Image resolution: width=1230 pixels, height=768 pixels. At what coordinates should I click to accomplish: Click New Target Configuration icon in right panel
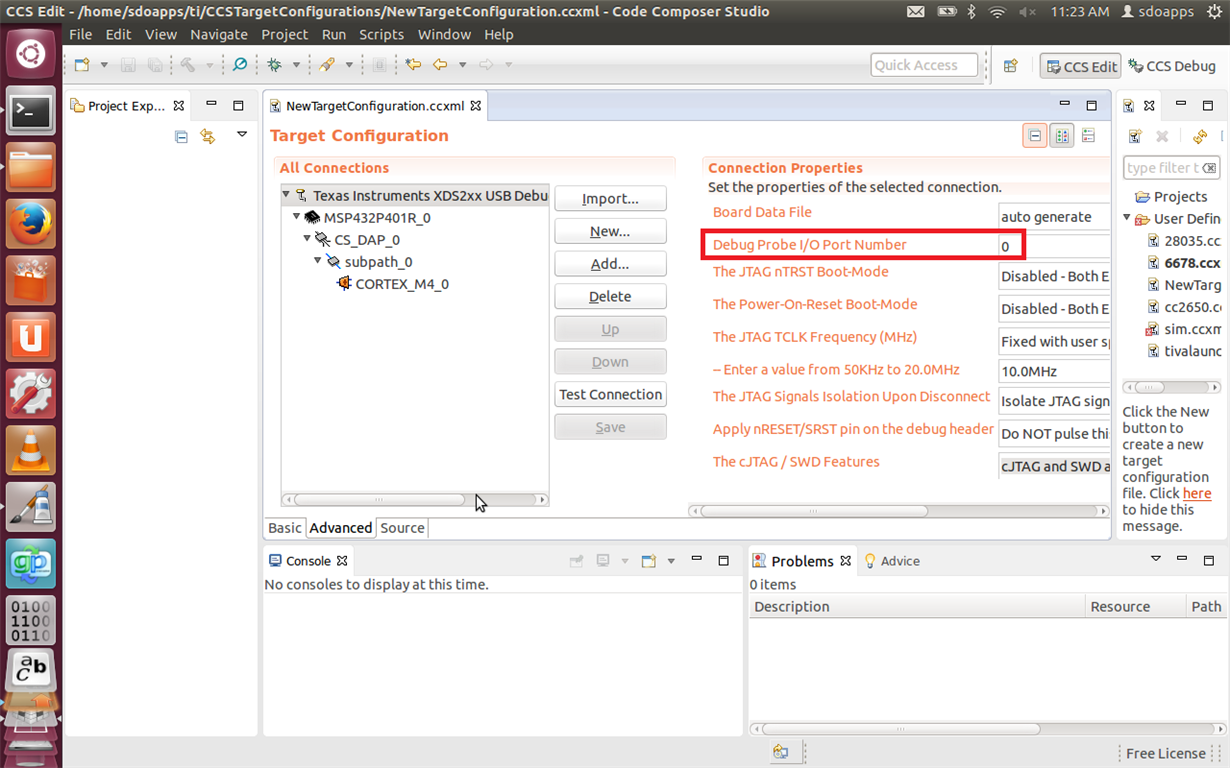(x=1135, y=136)
